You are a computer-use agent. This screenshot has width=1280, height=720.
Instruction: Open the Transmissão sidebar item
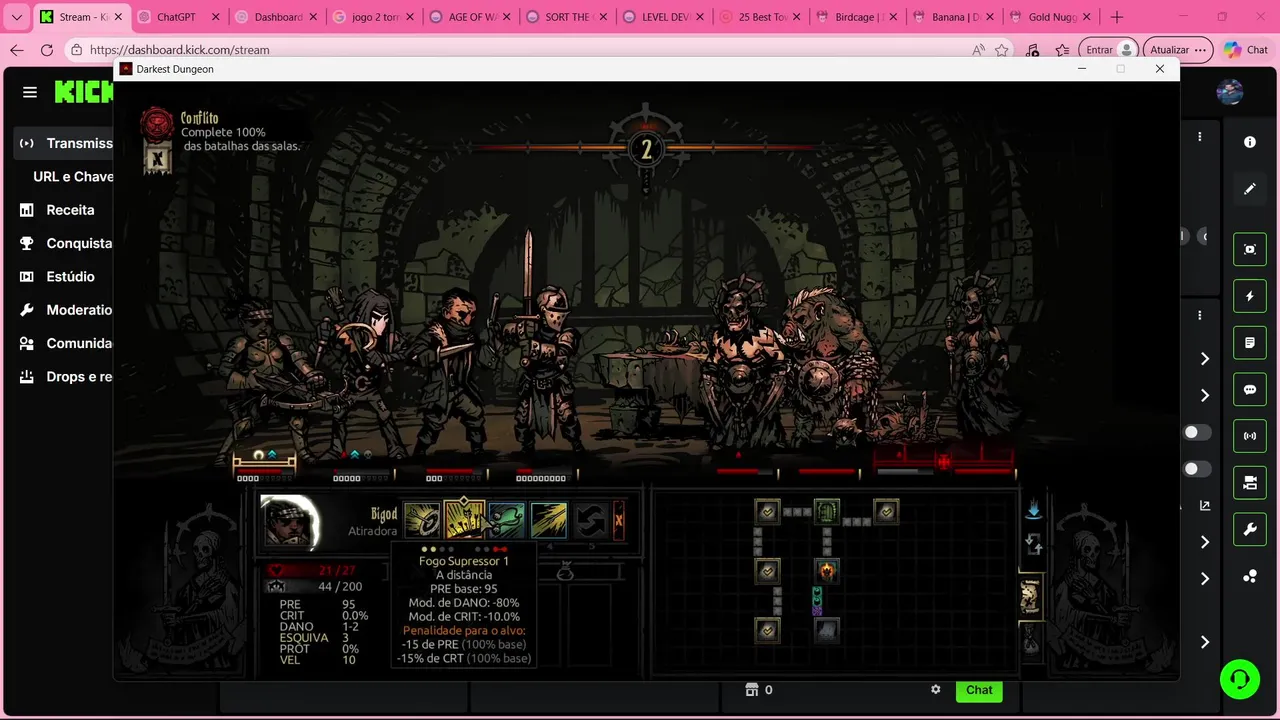click(x=65, y=143)
